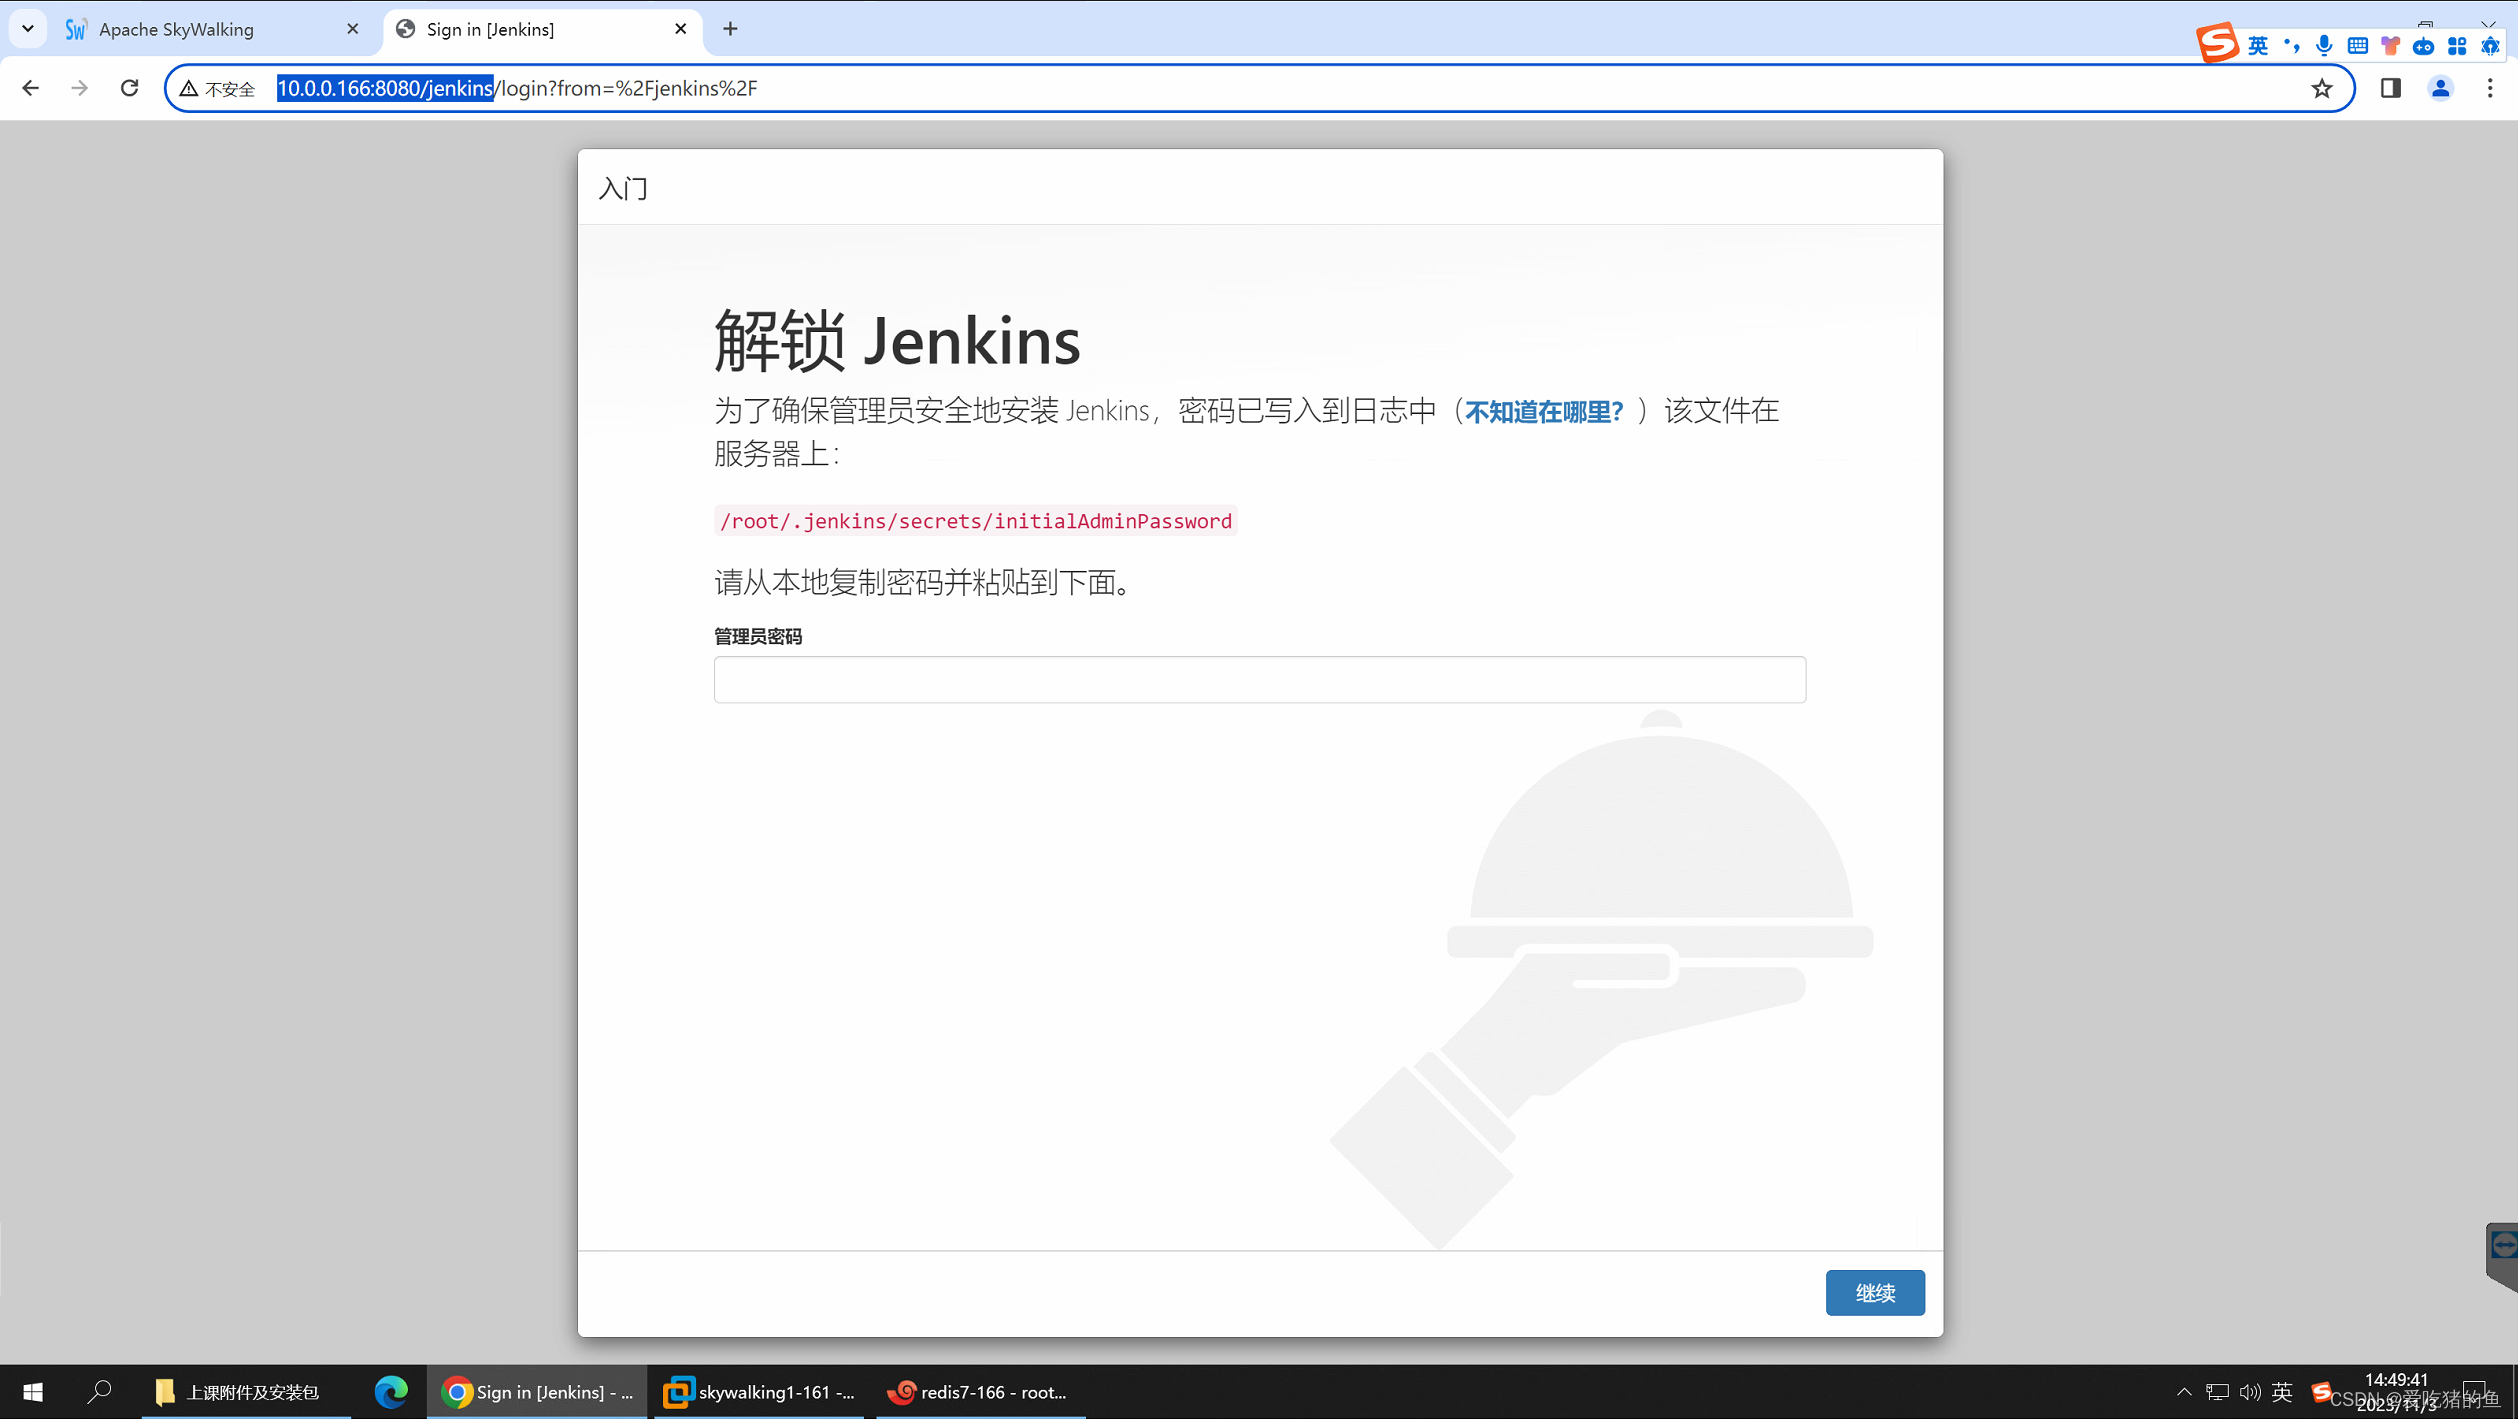Viewport: 2518px width, 1419px height.
Task: Bookmark this page with star icon
Action: pyautogui.click(x=2321, y=88)
